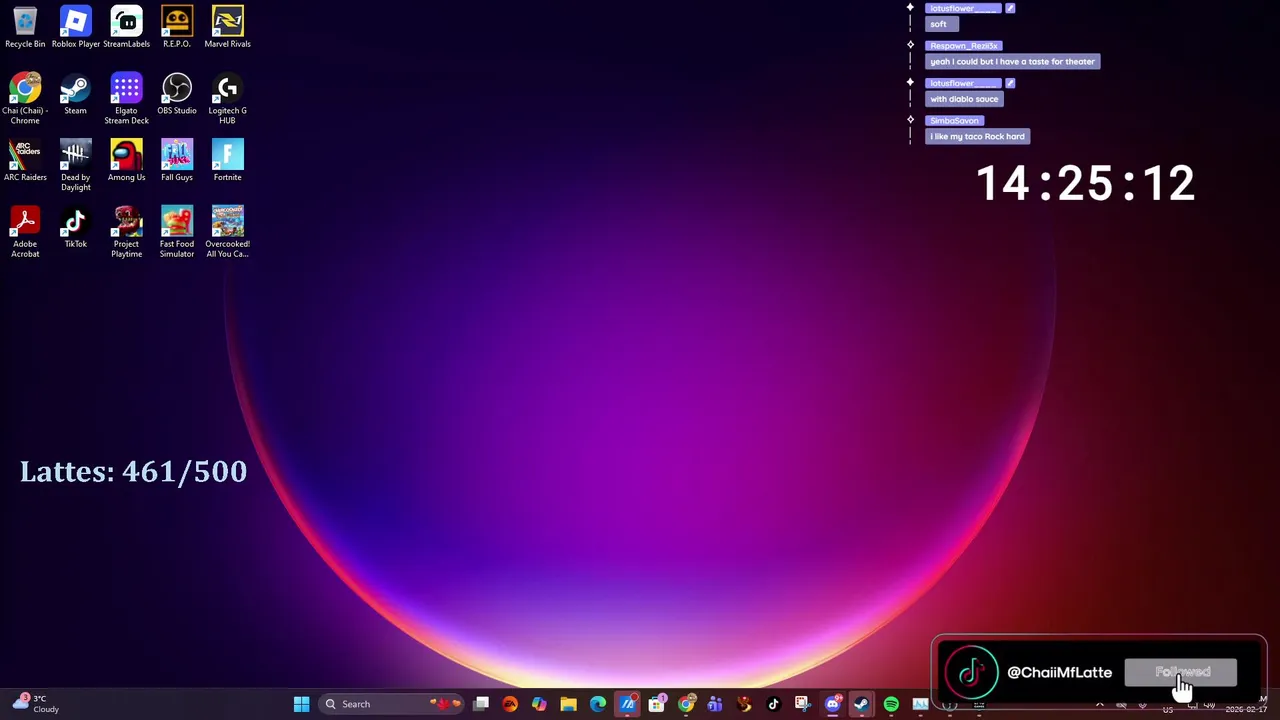Open the Chai (Chaii) Chrome shortcut
The height and width of the screenshot is (720, 1280).
coord(25,98)
